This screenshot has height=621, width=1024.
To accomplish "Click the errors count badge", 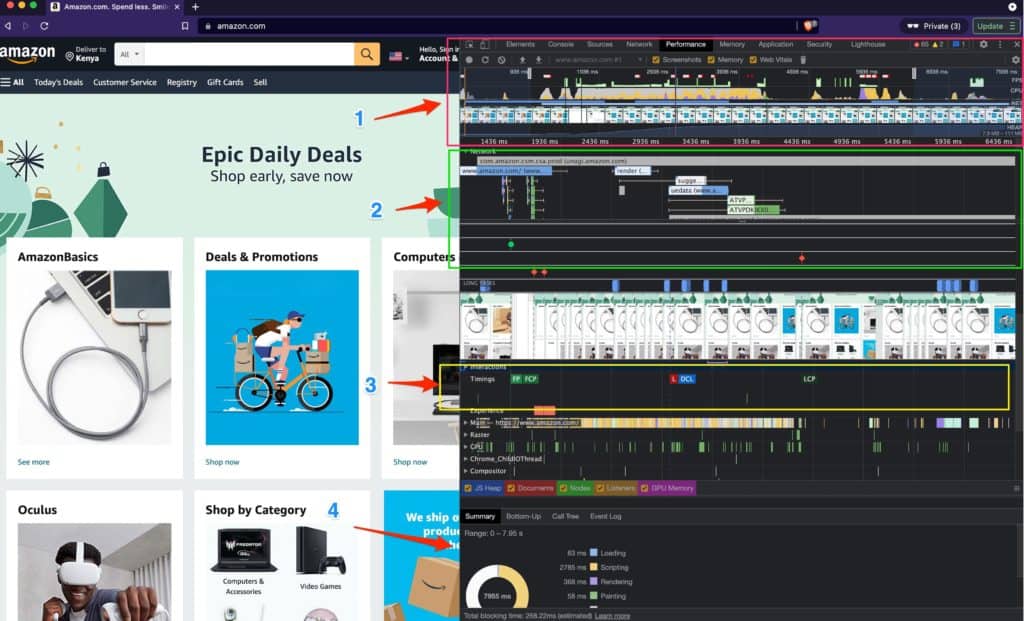I will (921, 44).
